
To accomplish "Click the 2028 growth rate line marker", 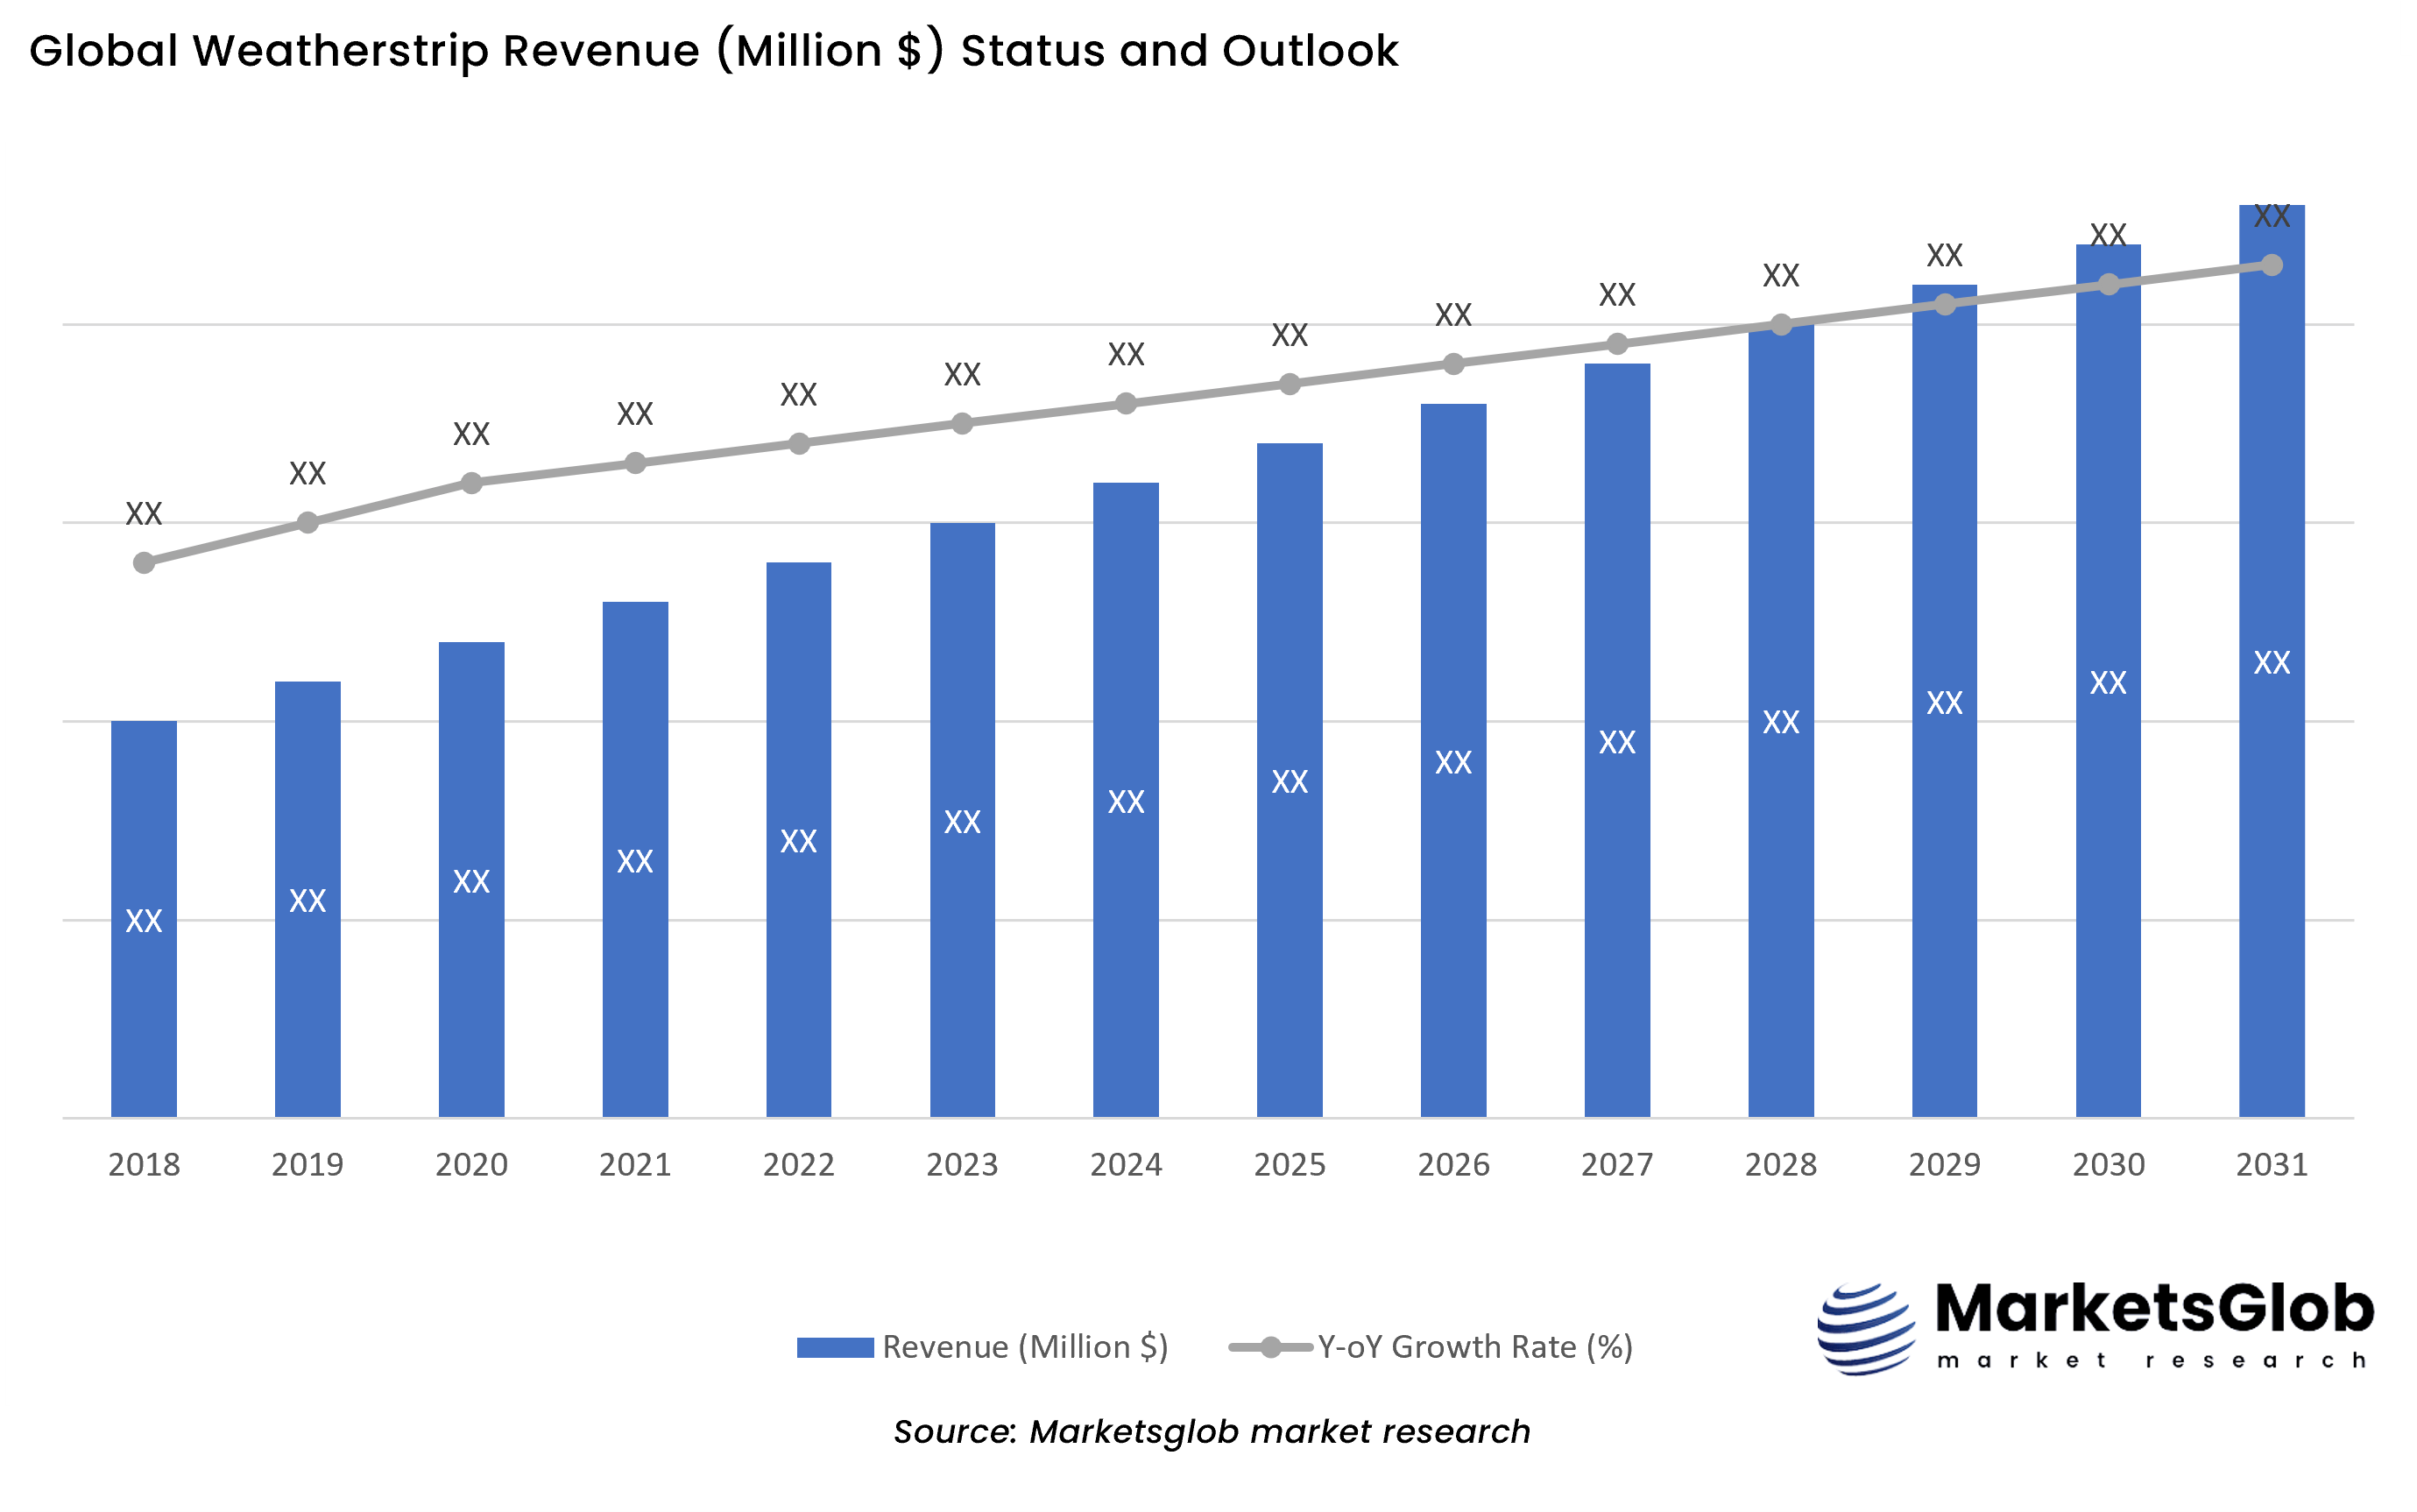I will pyautogui.click(x=1781, y=325).
